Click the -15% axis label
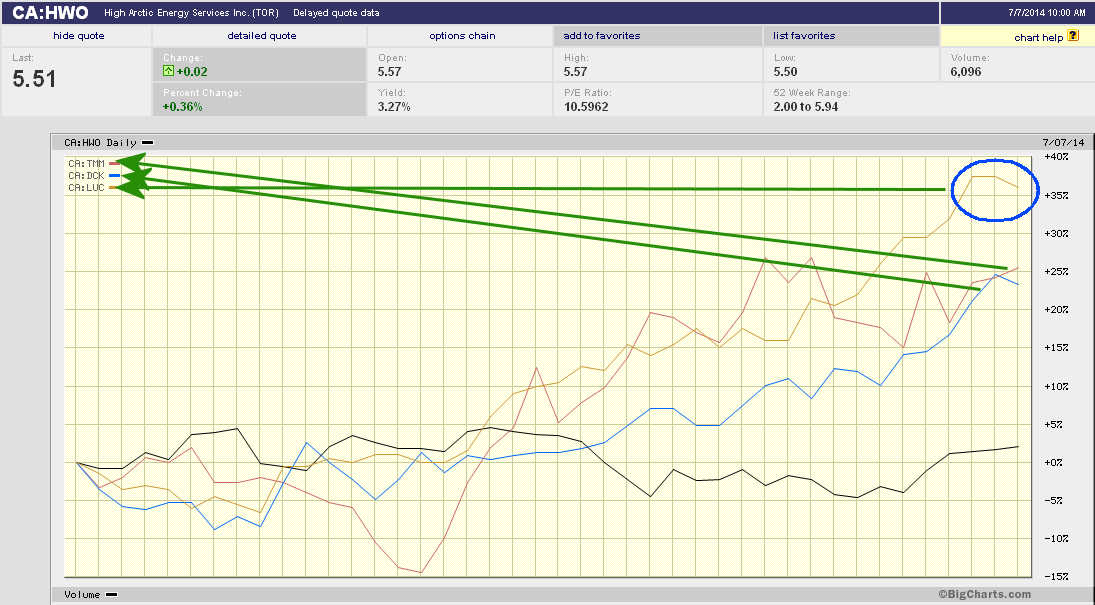 [1056, 576]
